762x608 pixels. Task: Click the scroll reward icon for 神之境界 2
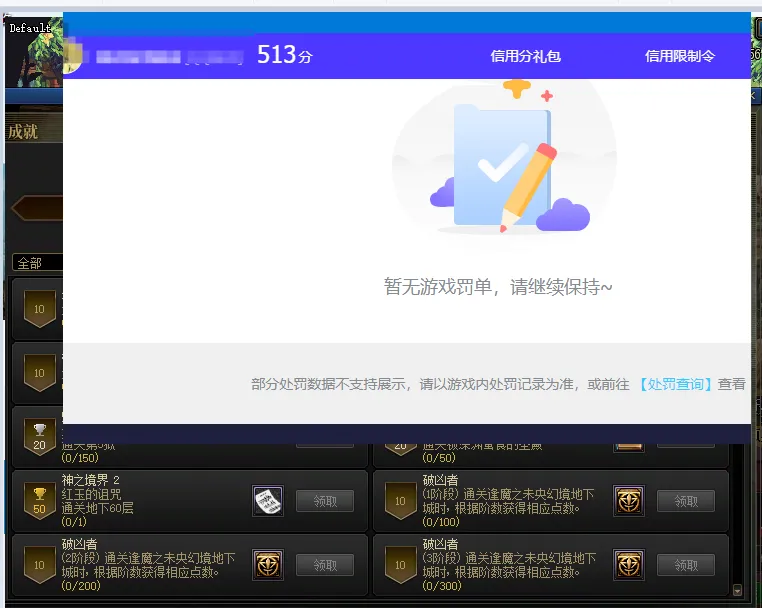(268, 501)
